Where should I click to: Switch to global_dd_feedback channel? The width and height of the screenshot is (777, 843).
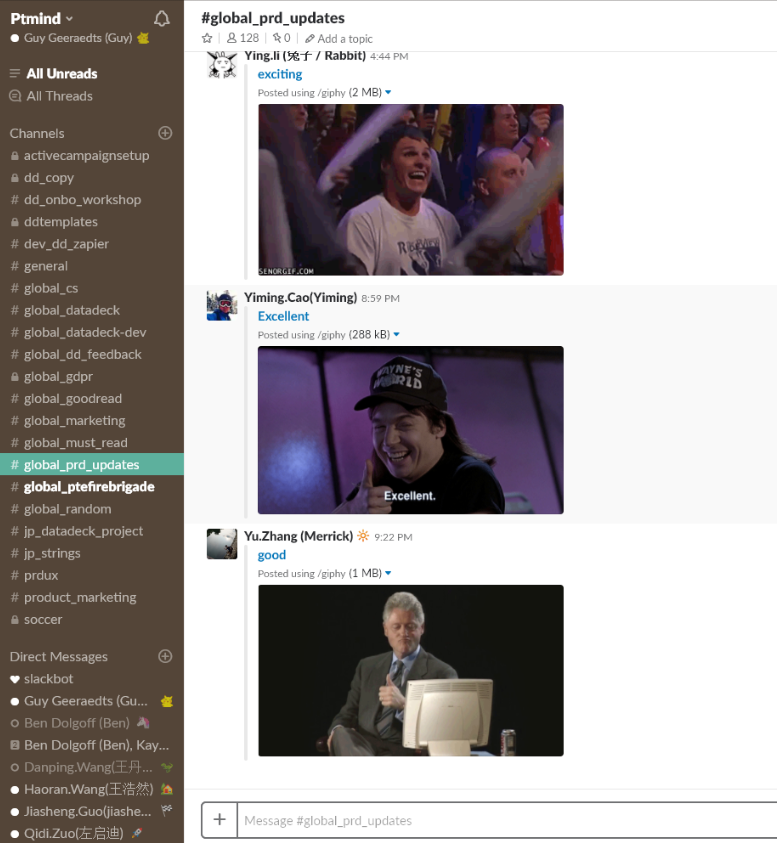[x=92, y=354]
